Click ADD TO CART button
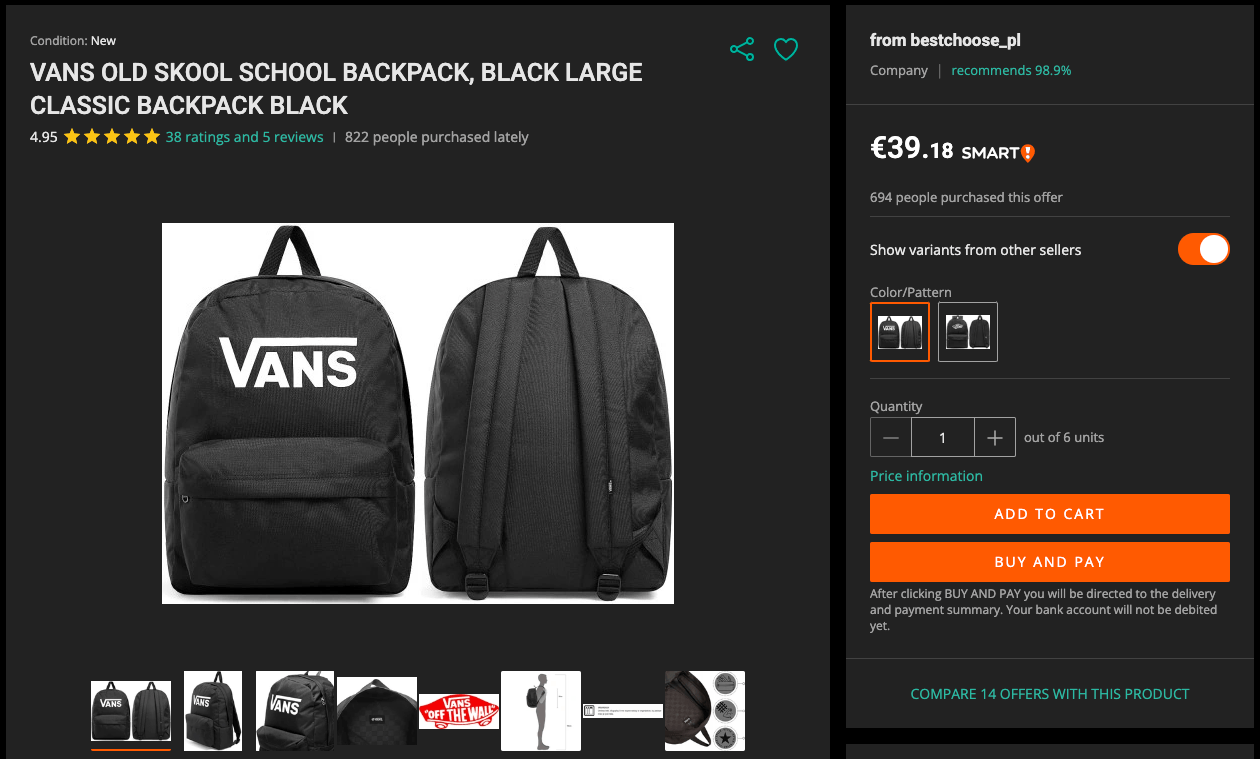Viewport: 1260px width, 759px height. pos(1049,514)
